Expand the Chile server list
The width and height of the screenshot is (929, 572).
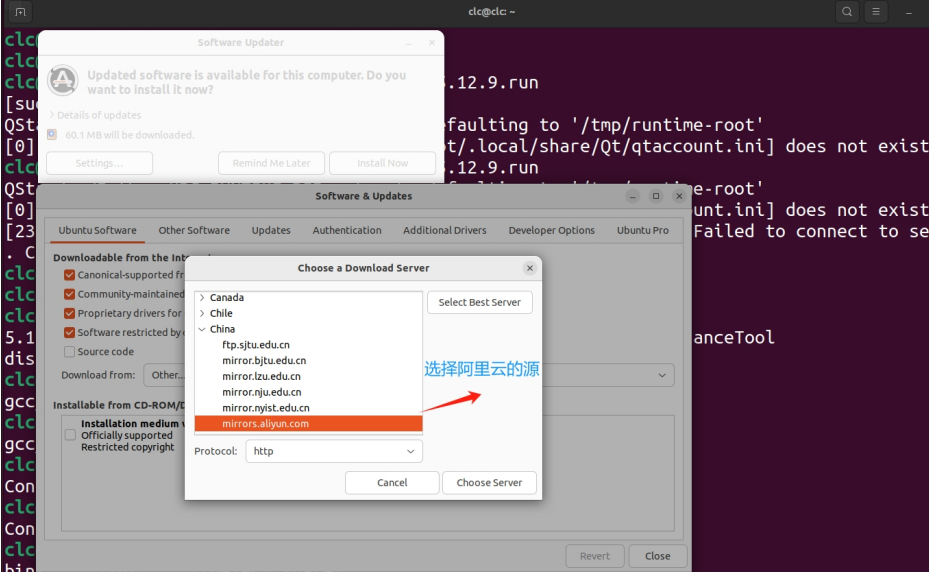click(202, 313)
